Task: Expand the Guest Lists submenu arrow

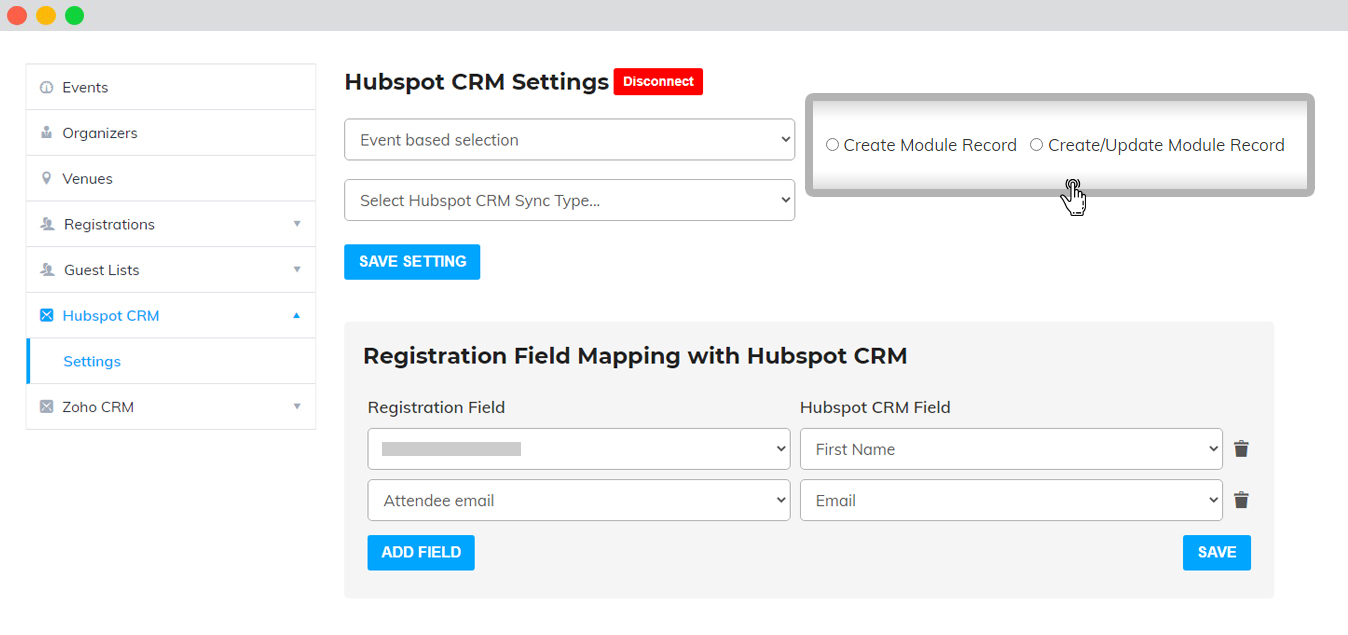Action: [x=297, y=270]
